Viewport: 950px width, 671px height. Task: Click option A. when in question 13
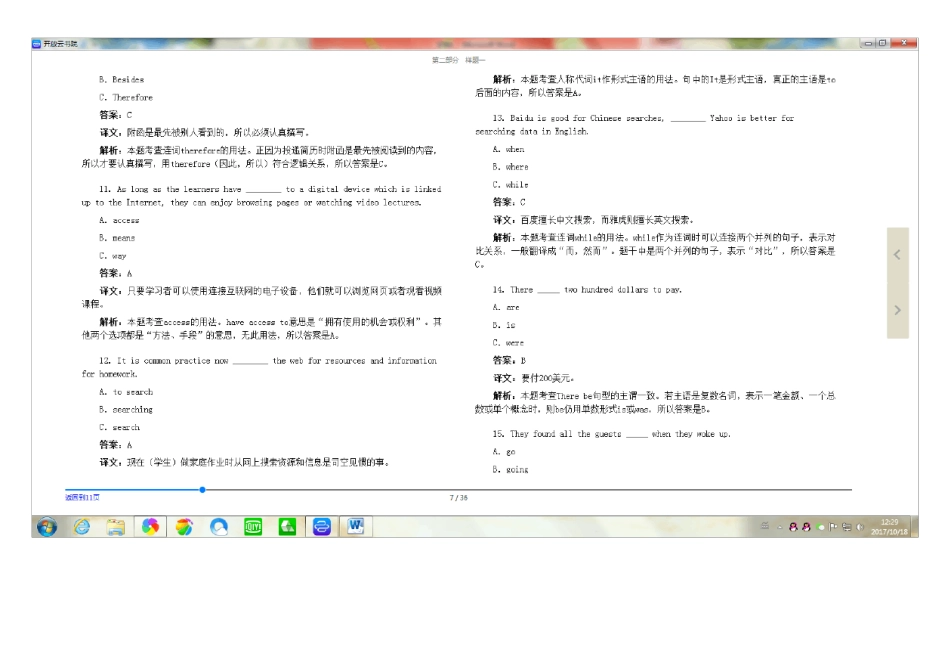pyautogui.click(x=508, y=149)
